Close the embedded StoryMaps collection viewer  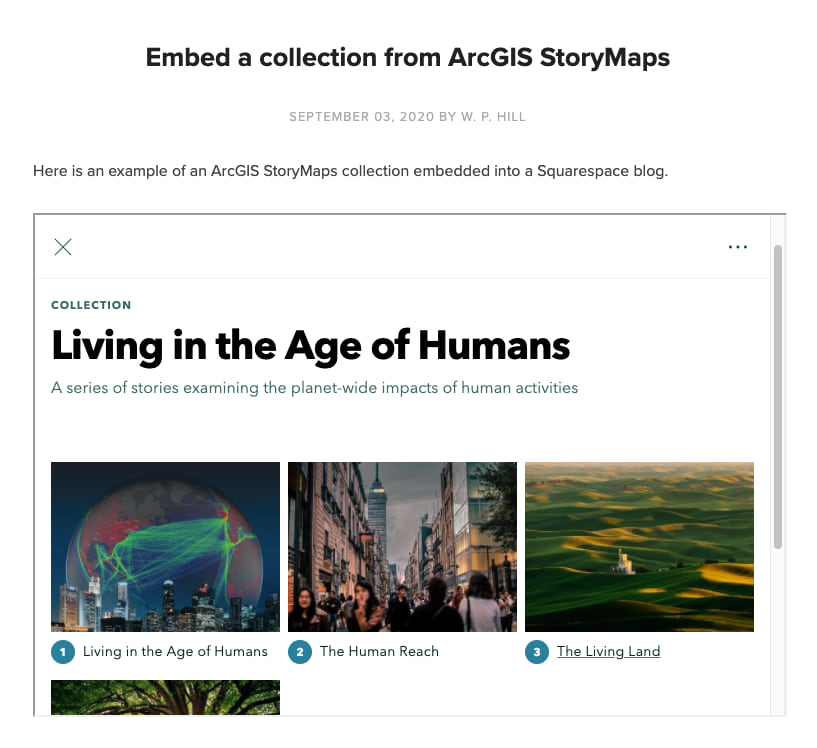point(63,246)
